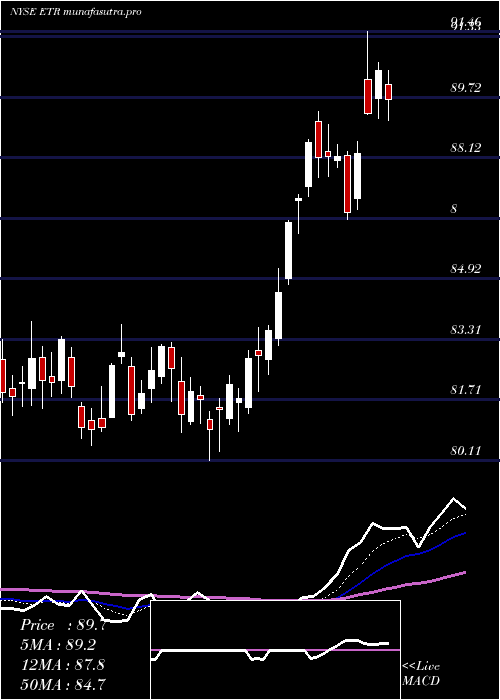The image size is (500, 700).
Task: Click the 89.72 price axis label
Action: click(466, 88)
